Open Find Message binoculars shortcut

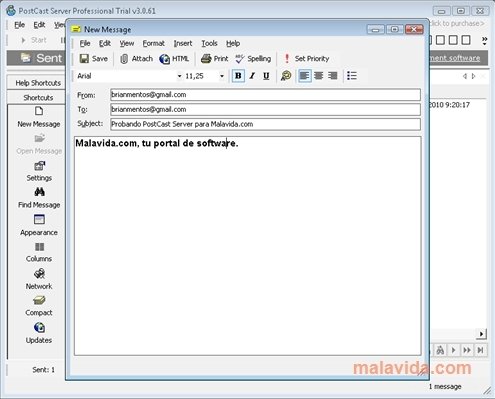(39, 198)
